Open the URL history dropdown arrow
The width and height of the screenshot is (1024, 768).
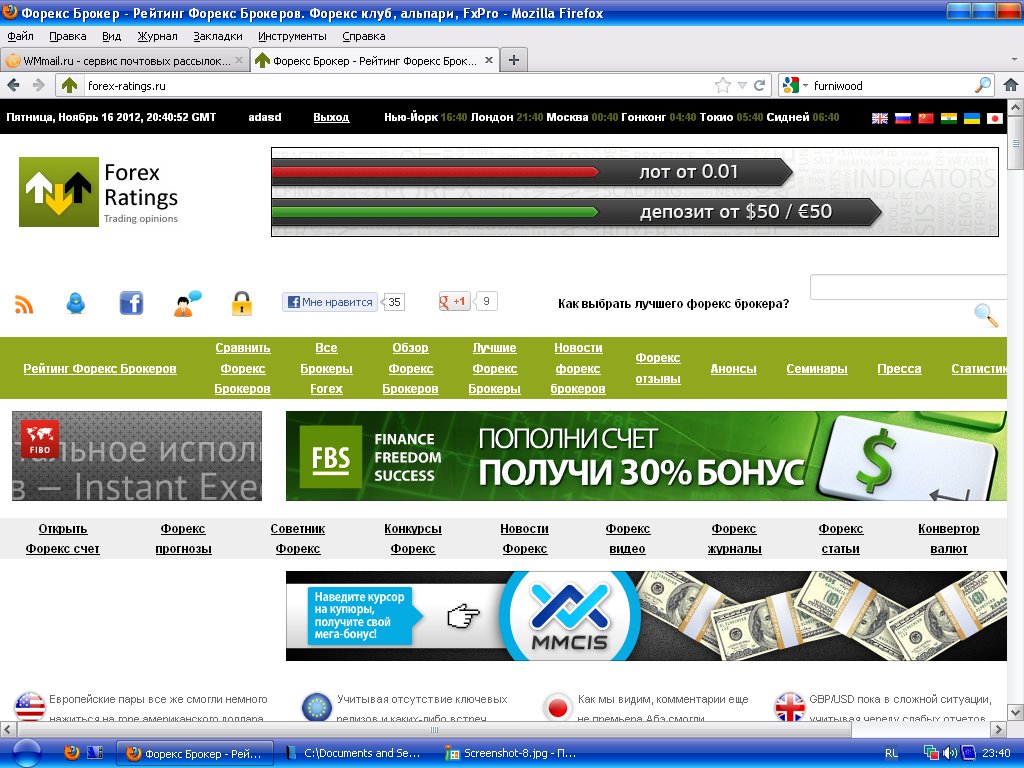(x=742, y=85)
